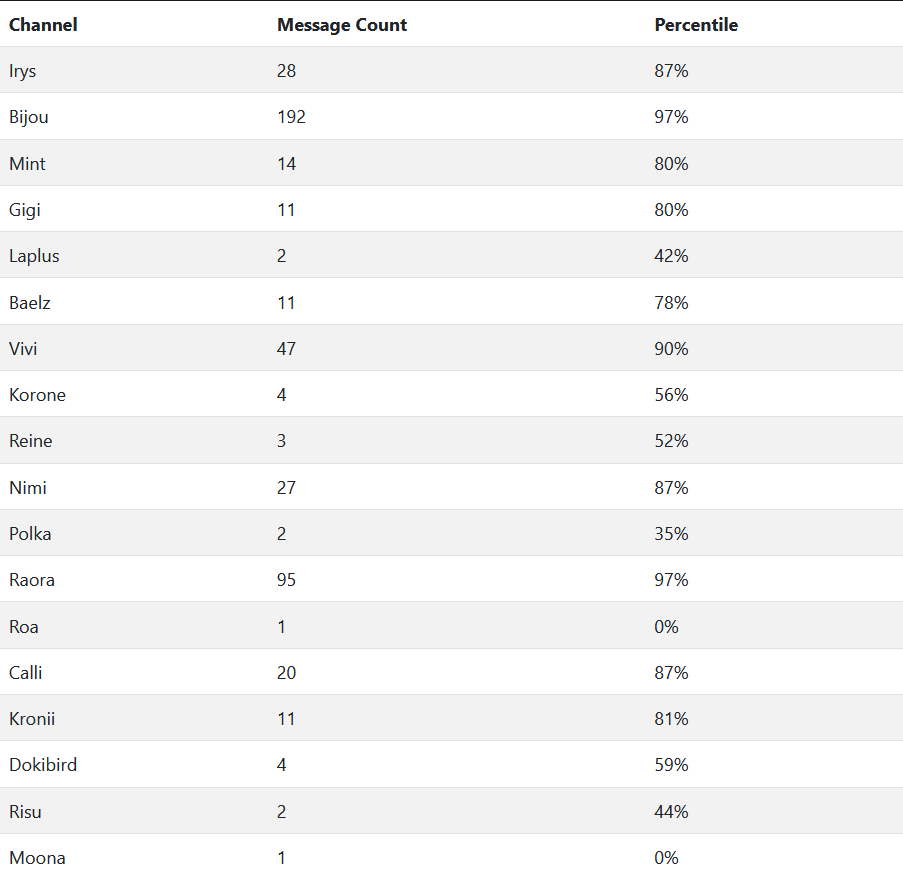Click the Calli channel cell
The width and height of the screenshot is (903, 879).
pos(26,673)
